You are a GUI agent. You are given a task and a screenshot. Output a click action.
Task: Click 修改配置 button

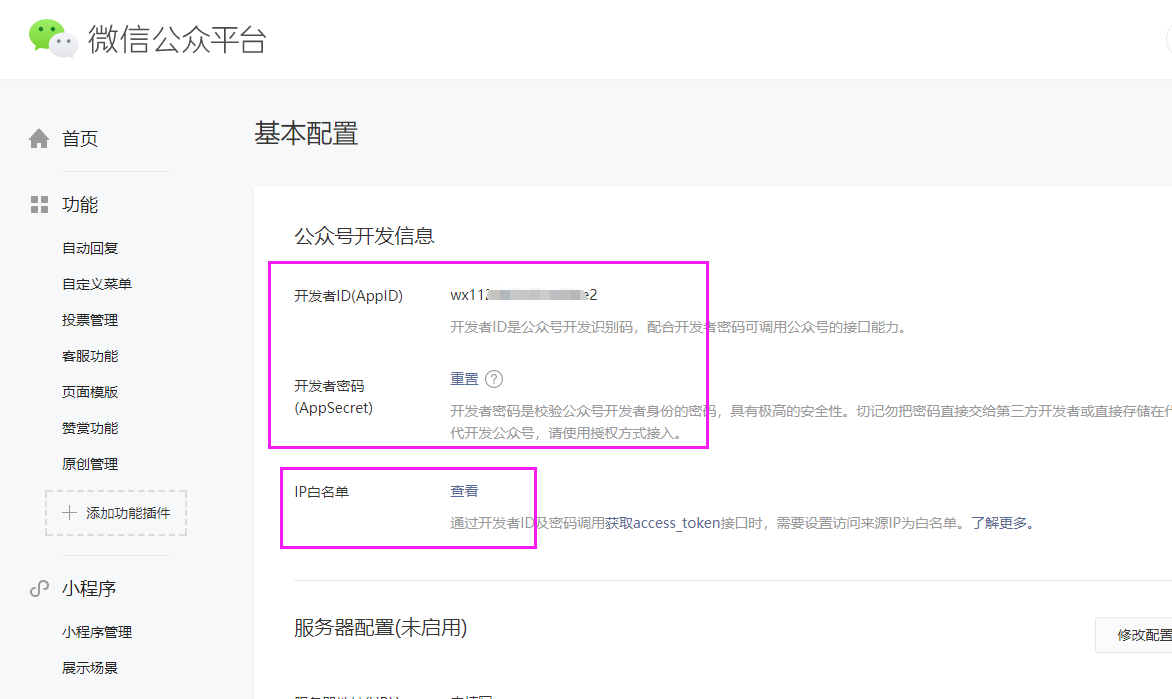[1136, 635]
